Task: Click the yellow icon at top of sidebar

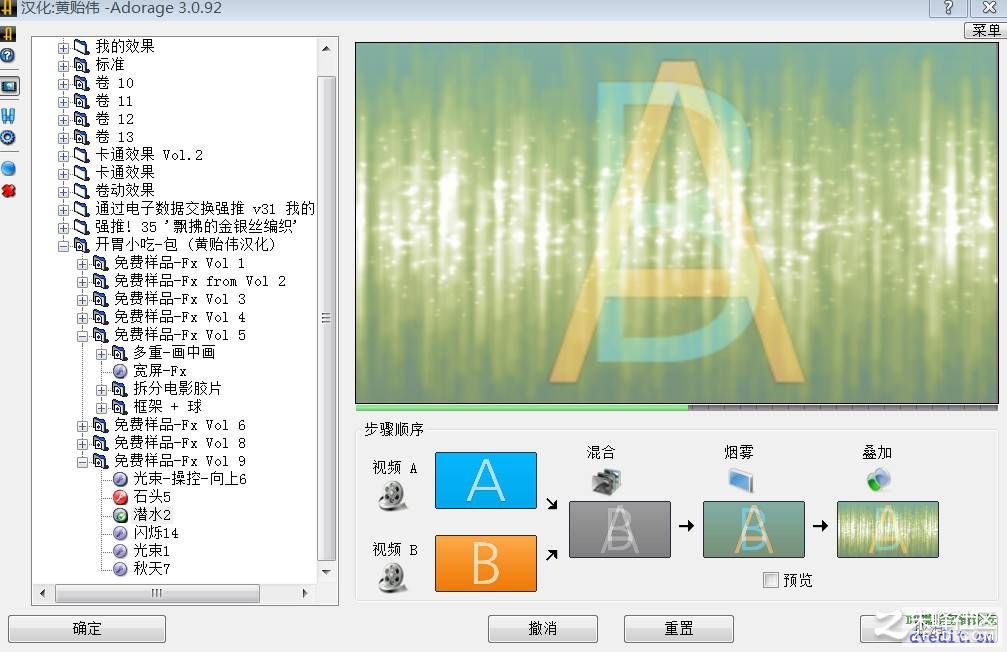Action: 8,33
